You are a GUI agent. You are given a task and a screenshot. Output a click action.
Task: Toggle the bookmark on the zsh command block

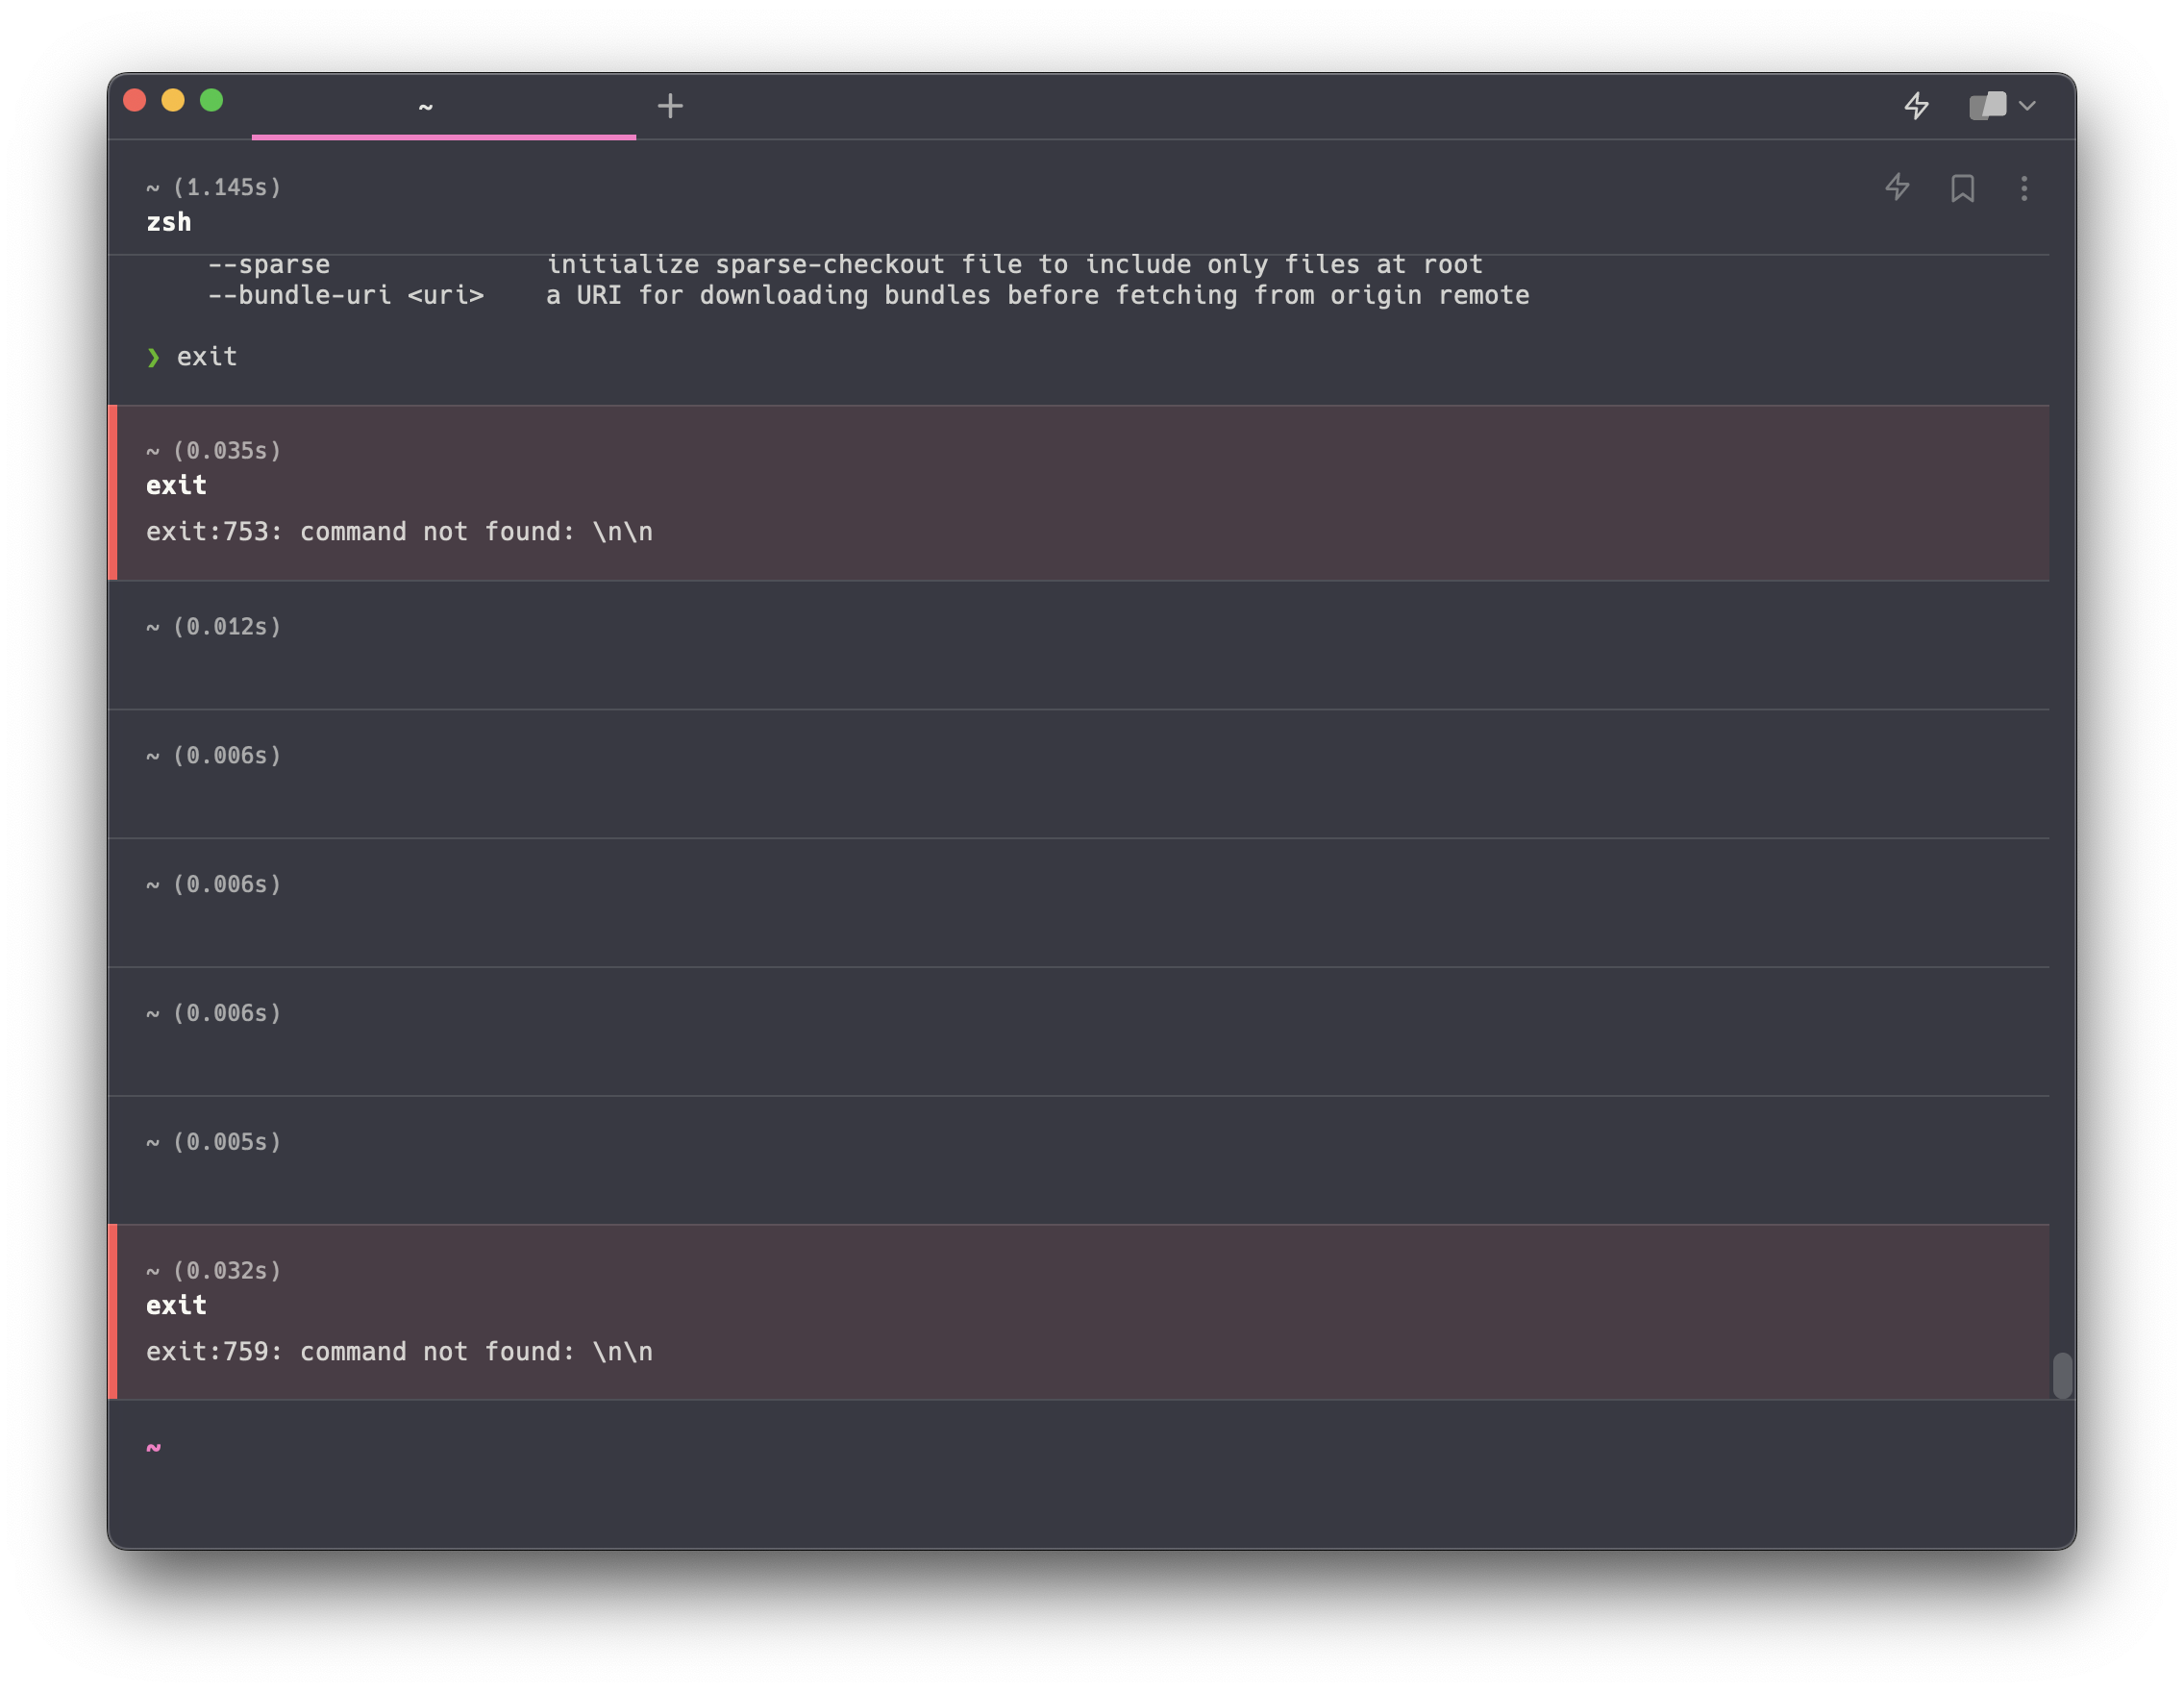click(1963, 188)
